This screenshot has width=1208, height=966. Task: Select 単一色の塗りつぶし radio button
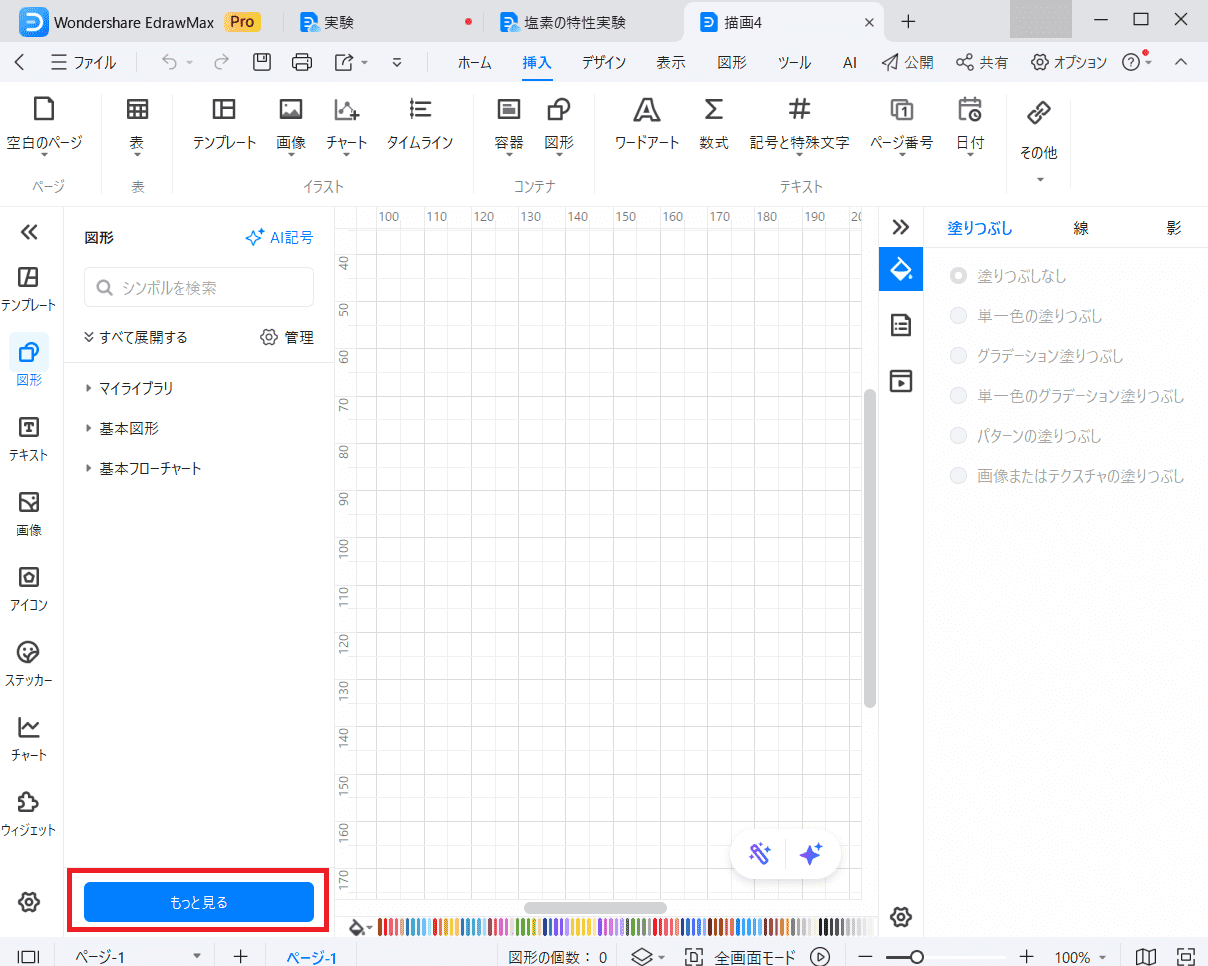[x=959, y=316]
